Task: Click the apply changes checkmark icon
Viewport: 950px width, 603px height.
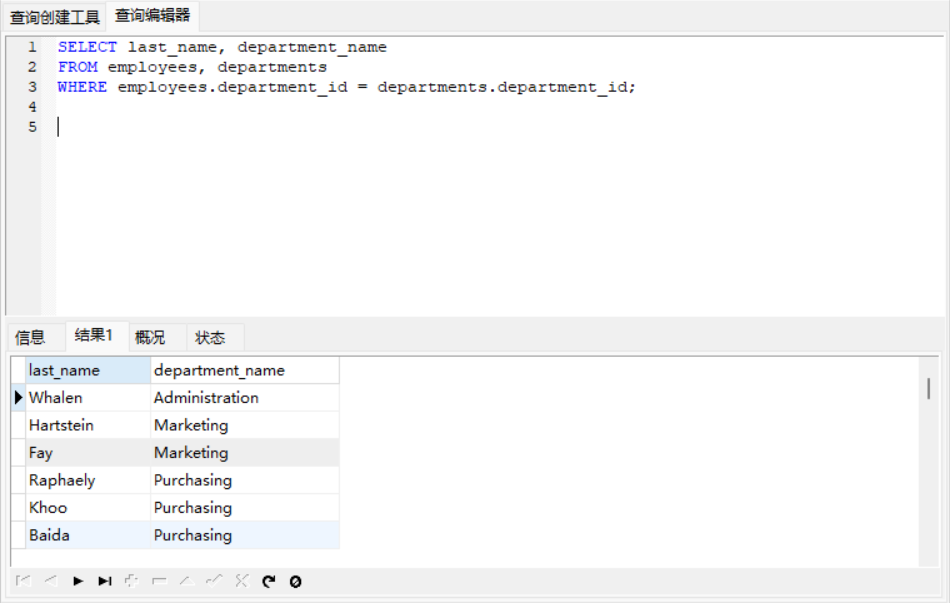Action: click(213, 581)
